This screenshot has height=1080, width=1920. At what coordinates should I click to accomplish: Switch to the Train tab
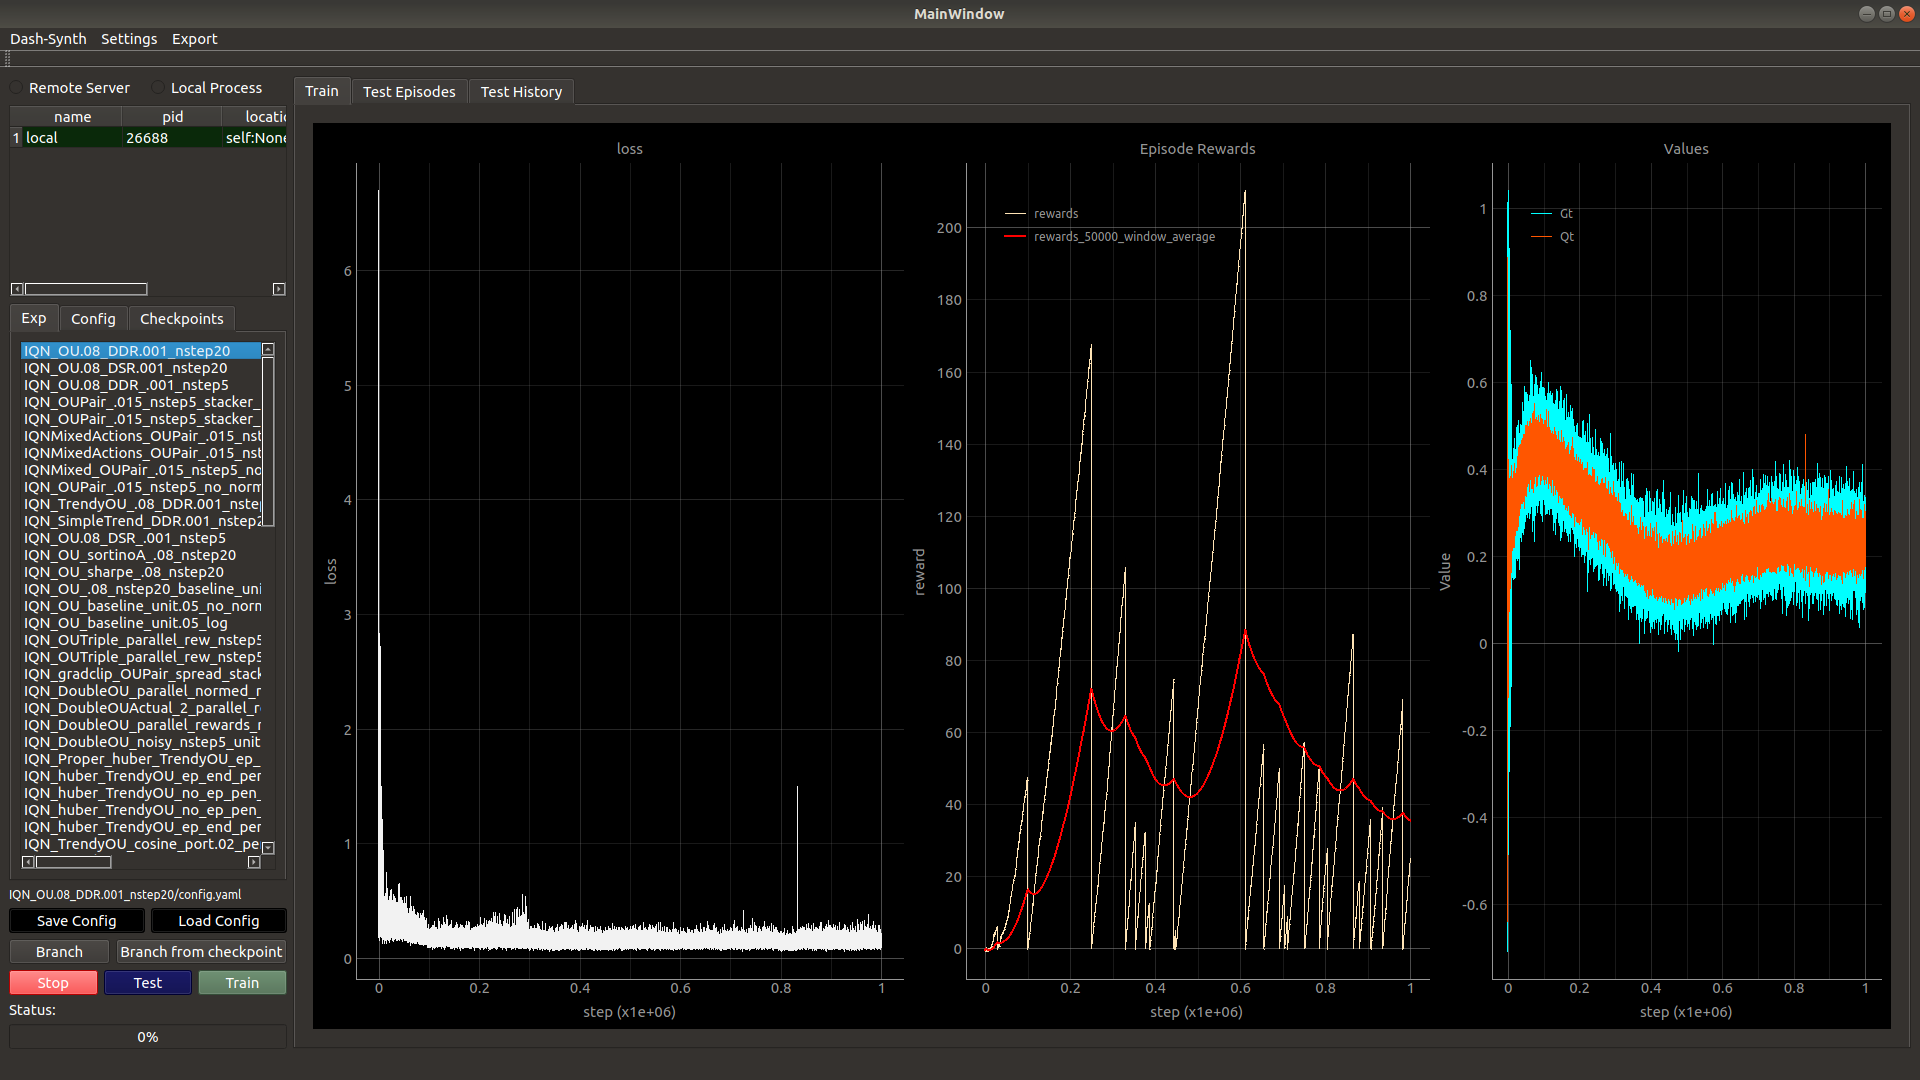[322, 91]
